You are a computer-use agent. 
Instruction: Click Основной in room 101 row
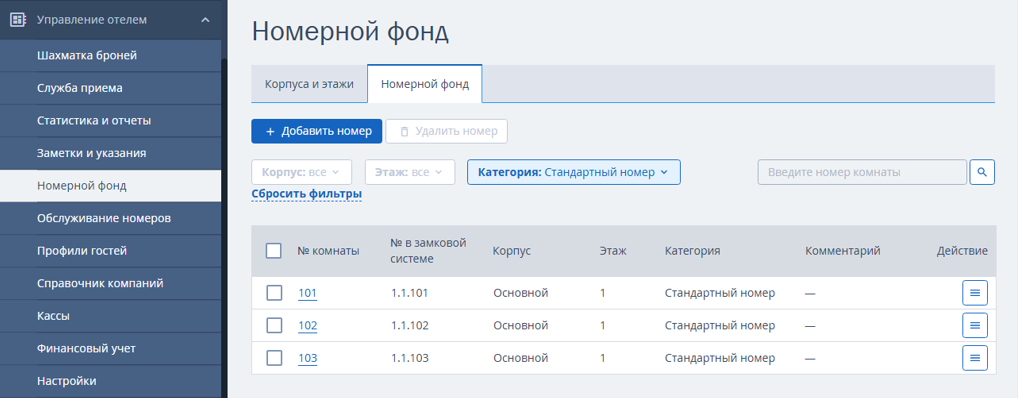[521, 293]
